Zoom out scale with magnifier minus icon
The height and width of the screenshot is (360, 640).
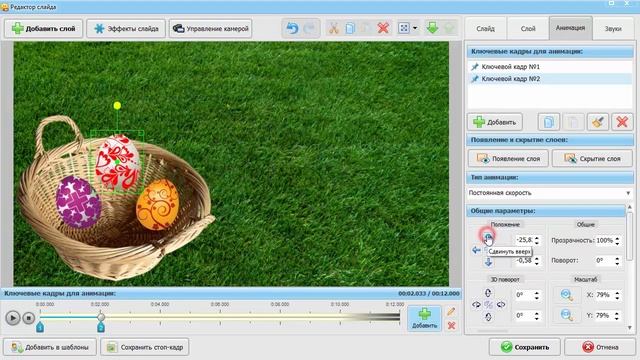(x=567, y=315)
